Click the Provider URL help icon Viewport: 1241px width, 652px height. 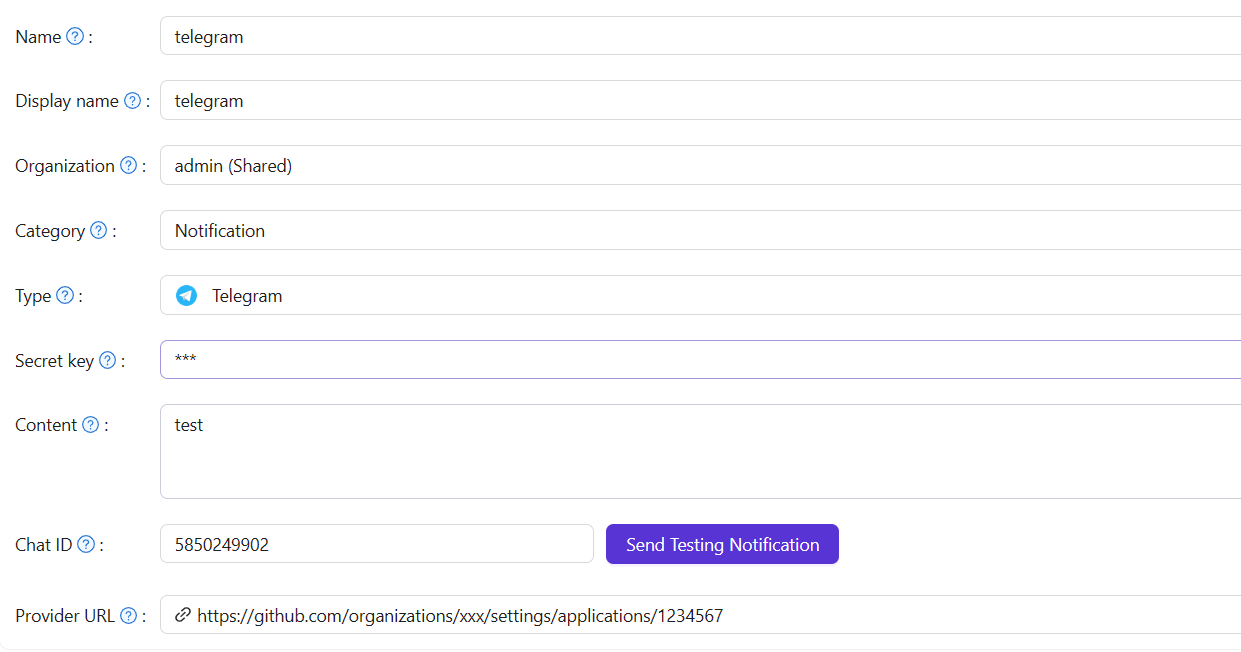click(131, 615)
